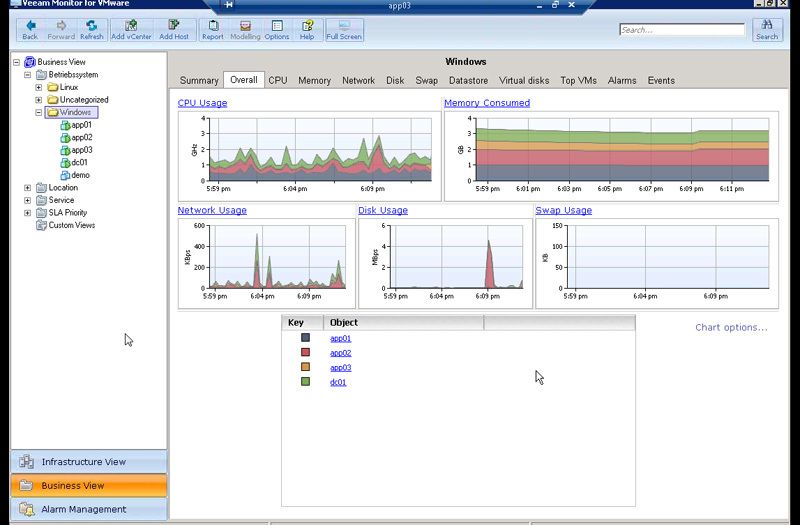800x525 pixels.
Task: Select the Uncategorized folder
Action: pyautogui.click(x=84, y=99)
